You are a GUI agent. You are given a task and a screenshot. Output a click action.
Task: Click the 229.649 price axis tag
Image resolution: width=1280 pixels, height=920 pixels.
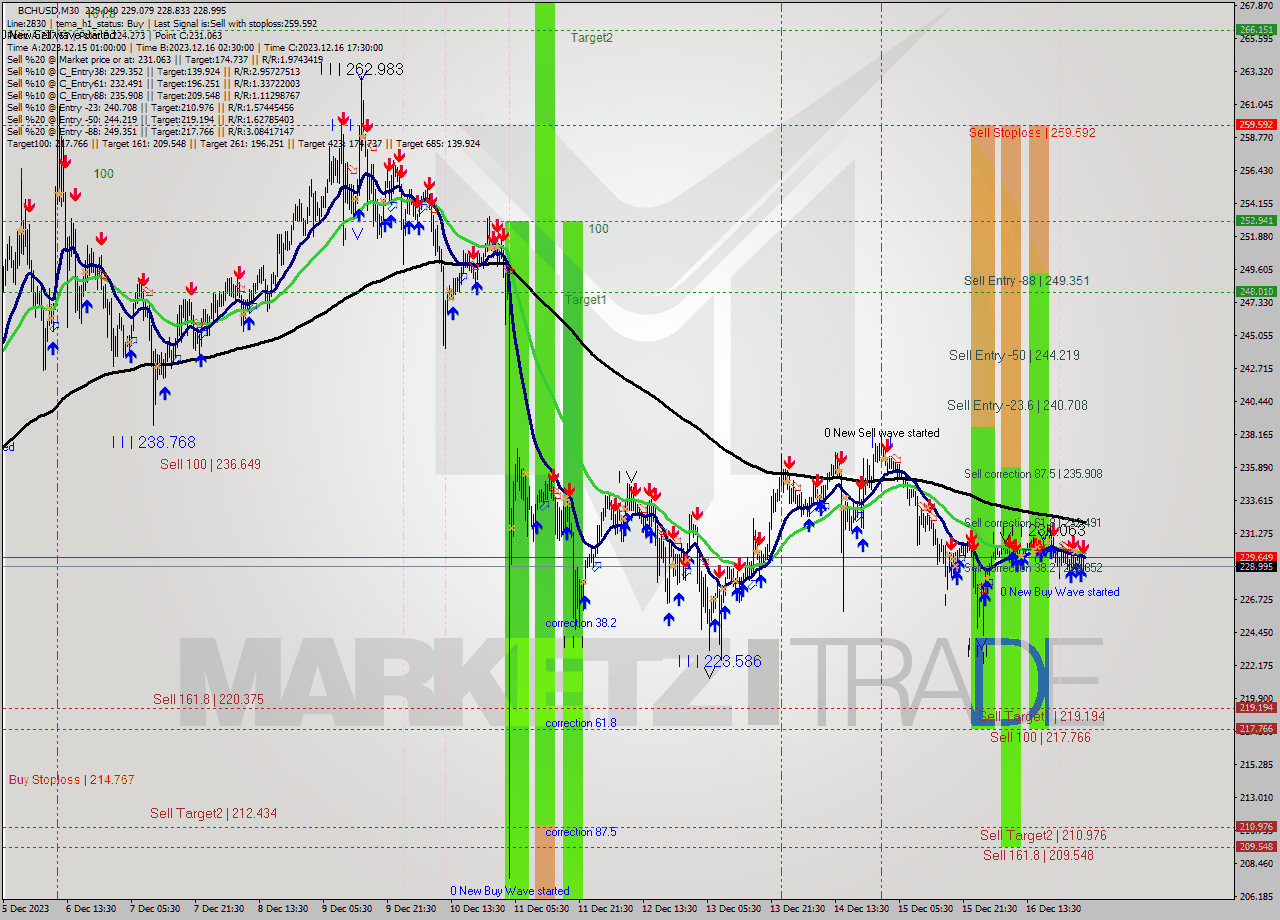point(1256,557)
